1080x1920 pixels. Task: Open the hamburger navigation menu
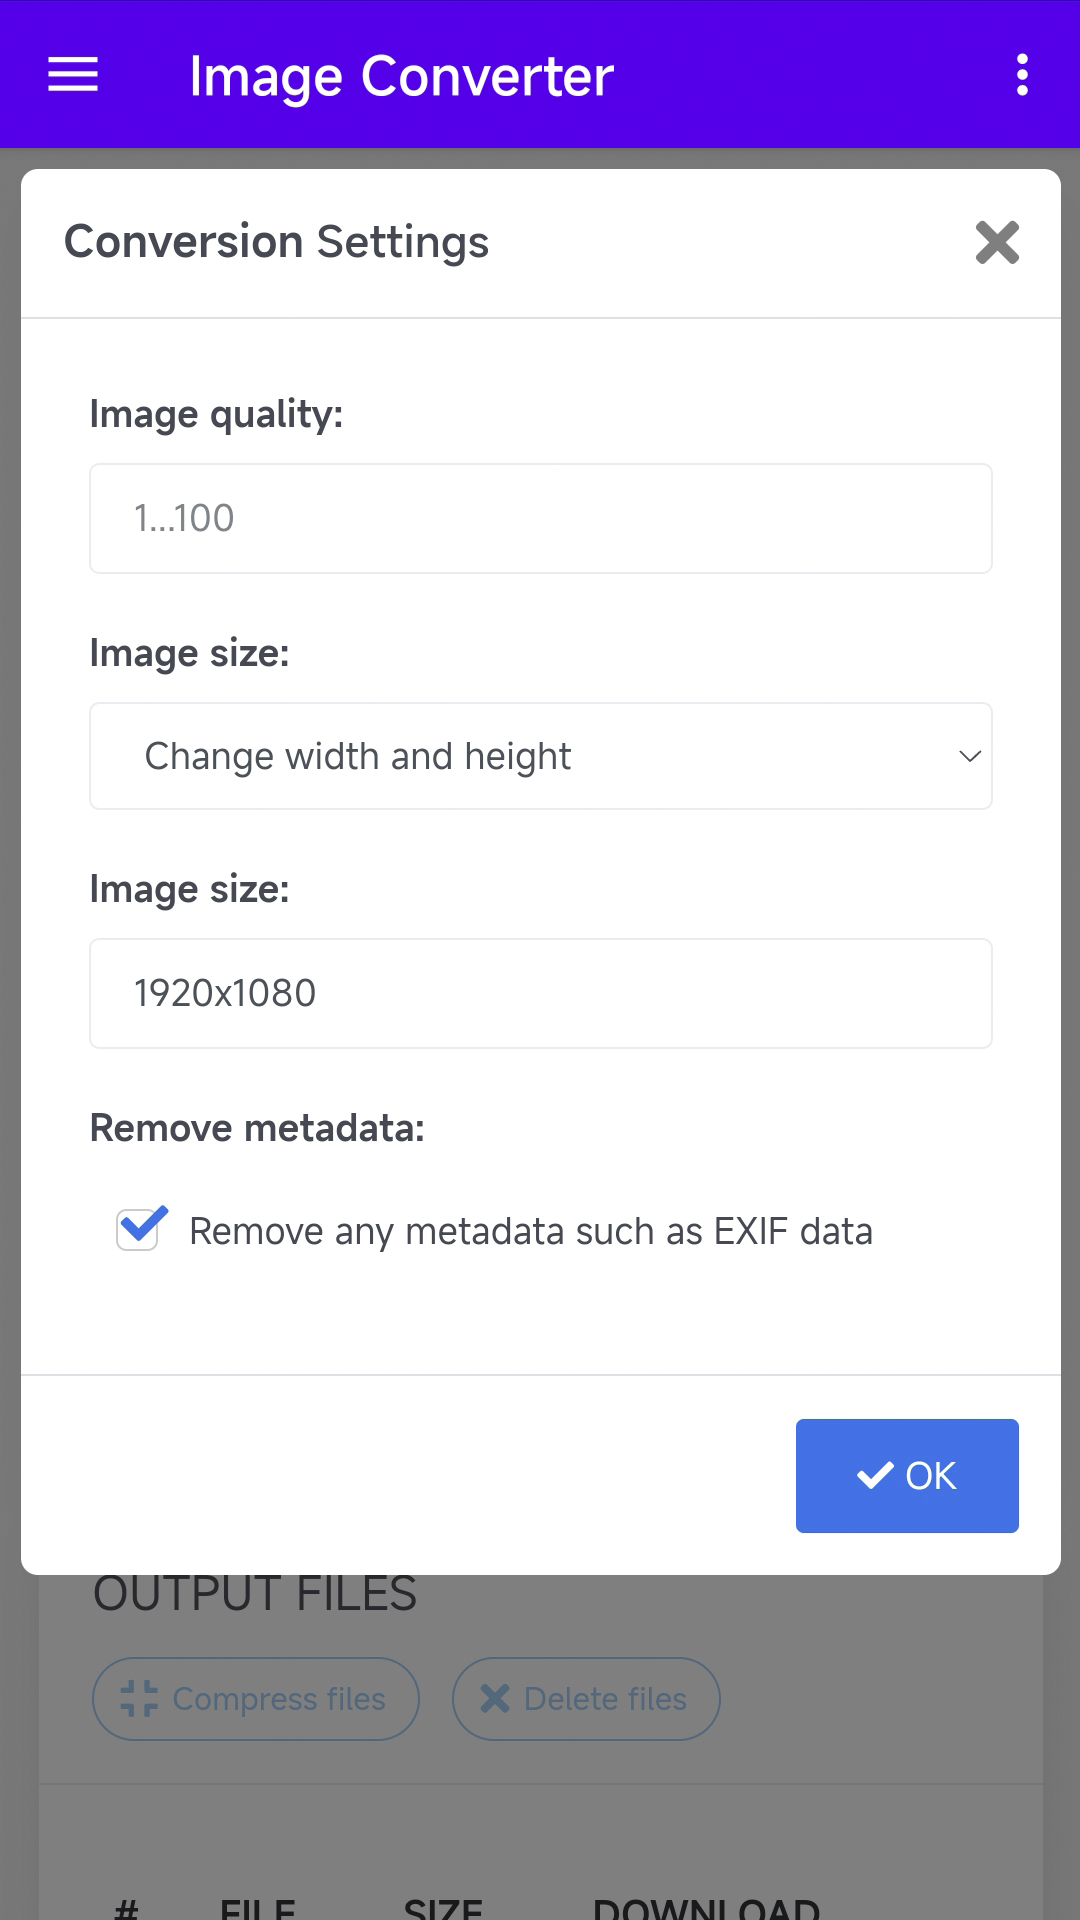coord(73,75)
